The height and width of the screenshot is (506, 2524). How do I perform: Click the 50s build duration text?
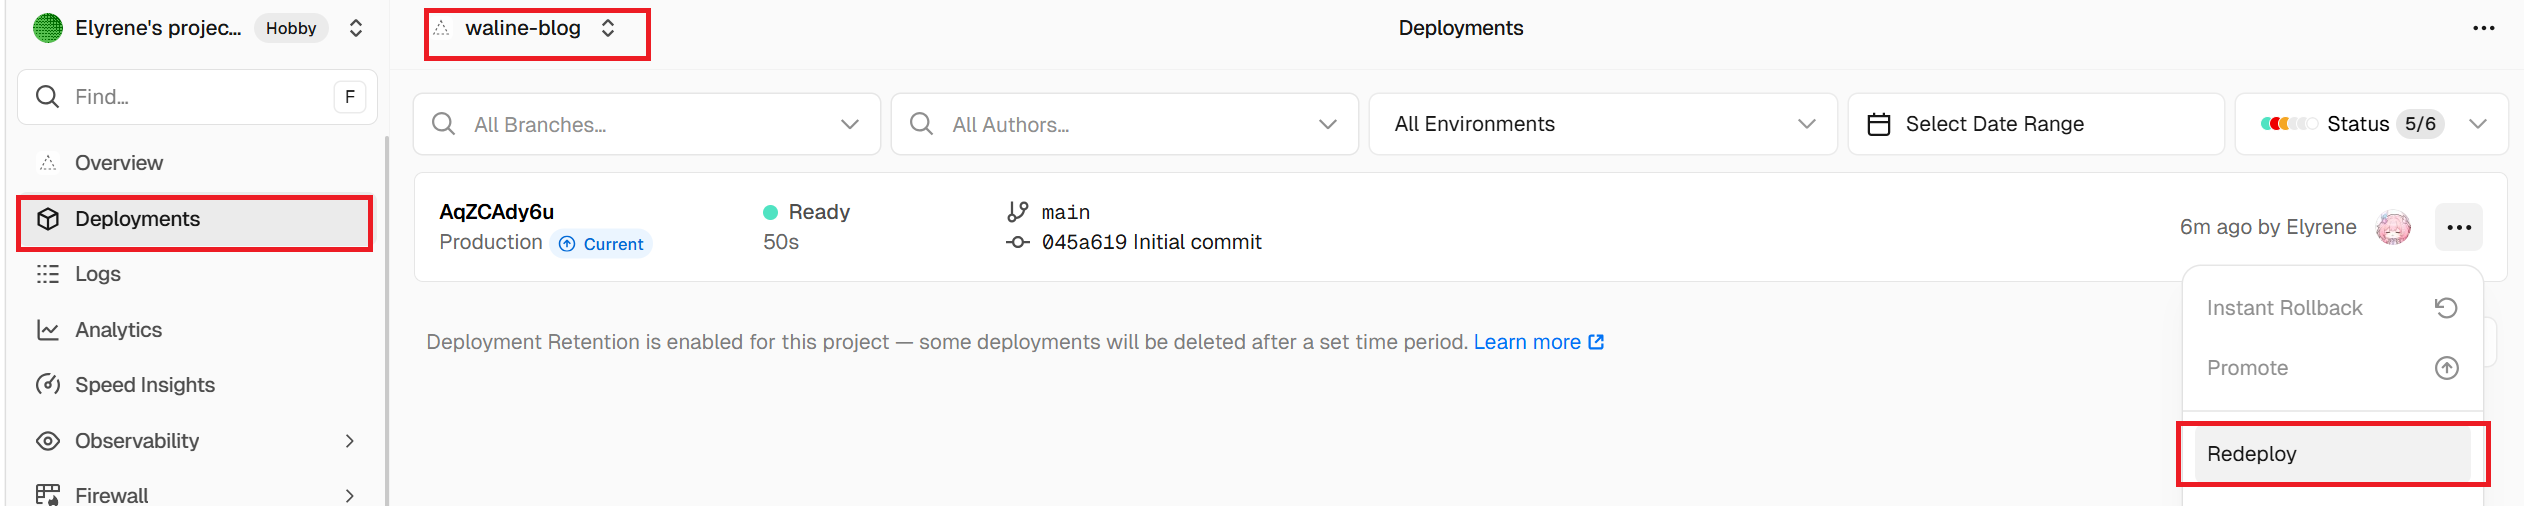point(780,242)
